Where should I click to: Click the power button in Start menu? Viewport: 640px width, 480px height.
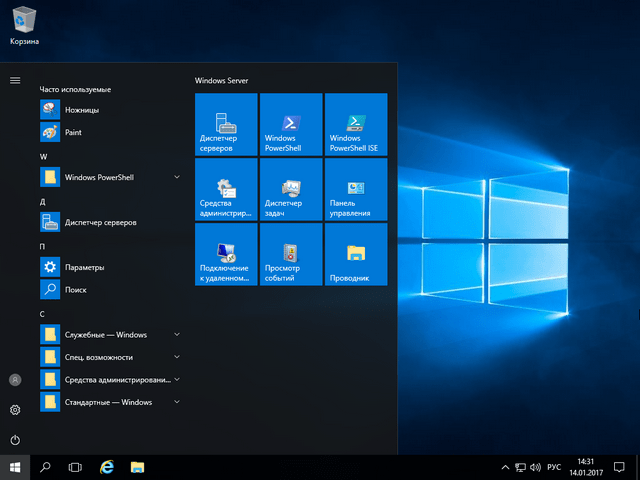[15, 440]
